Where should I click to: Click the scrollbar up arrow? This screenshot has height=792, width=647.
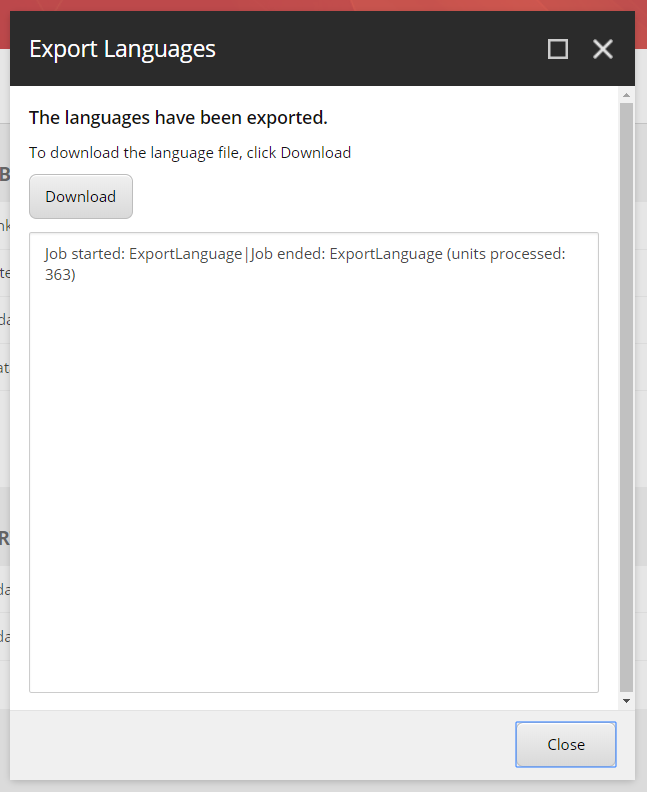point(627,96)
